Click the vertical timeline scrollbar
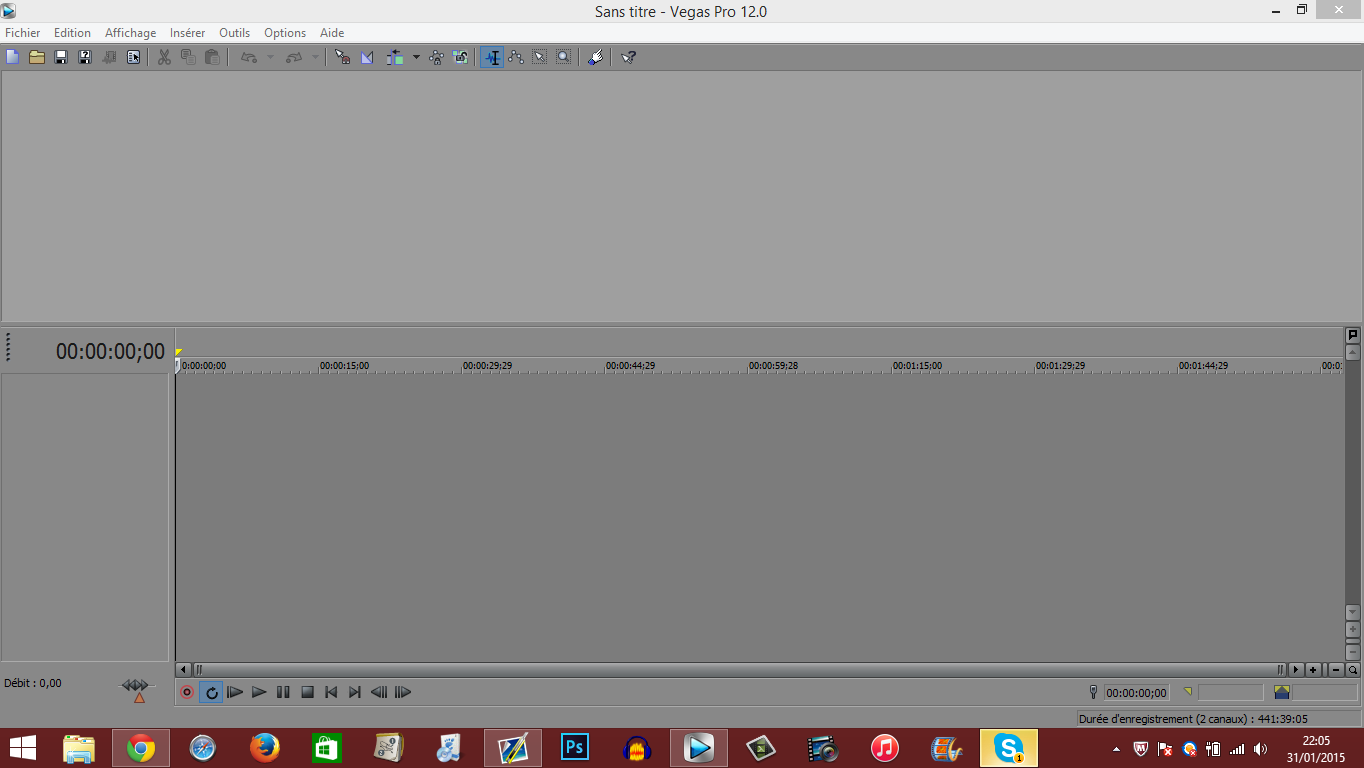1364x768 pixels. pyautogui.click(x=1353, y=482)
